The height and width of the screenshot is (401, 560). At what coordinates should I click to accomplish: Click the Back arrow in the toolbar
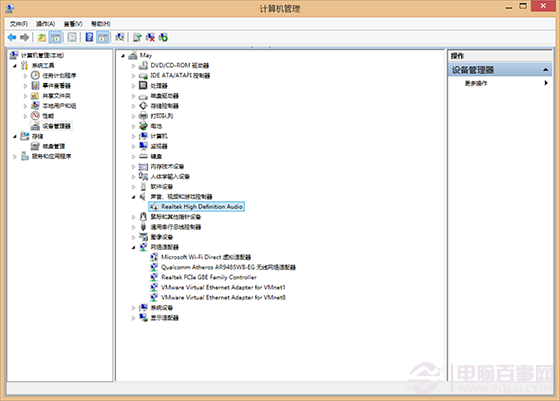[x=12, y=37]
